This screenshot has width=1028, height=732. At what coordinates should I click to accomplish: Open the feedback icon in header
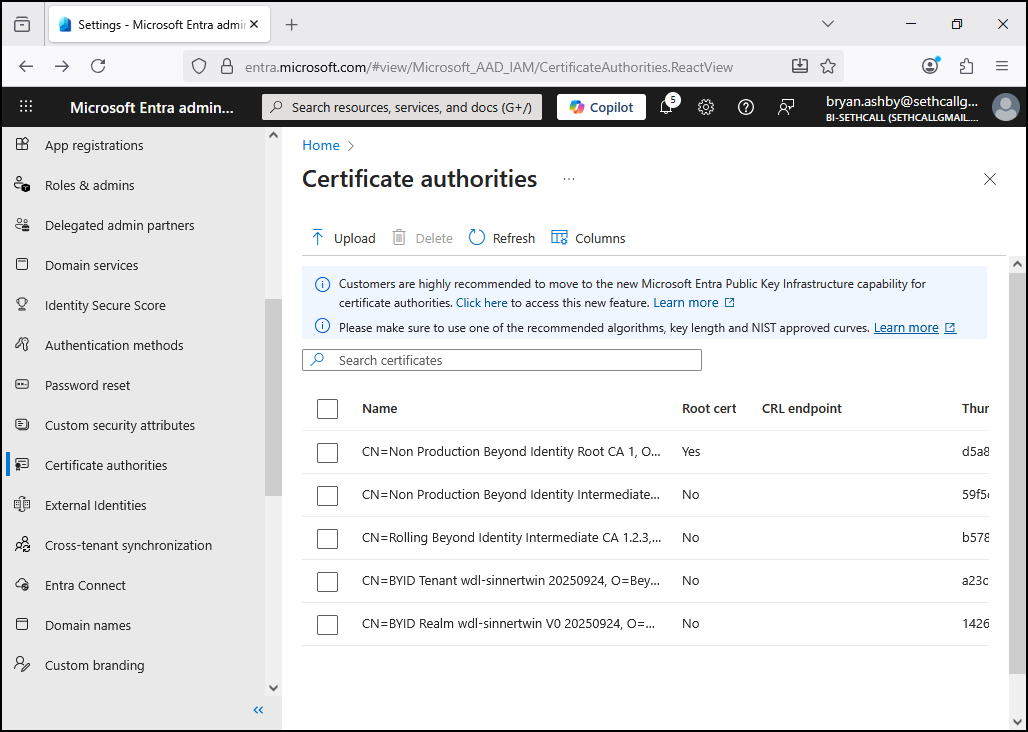pyautogui.click(x=786, y=107)
